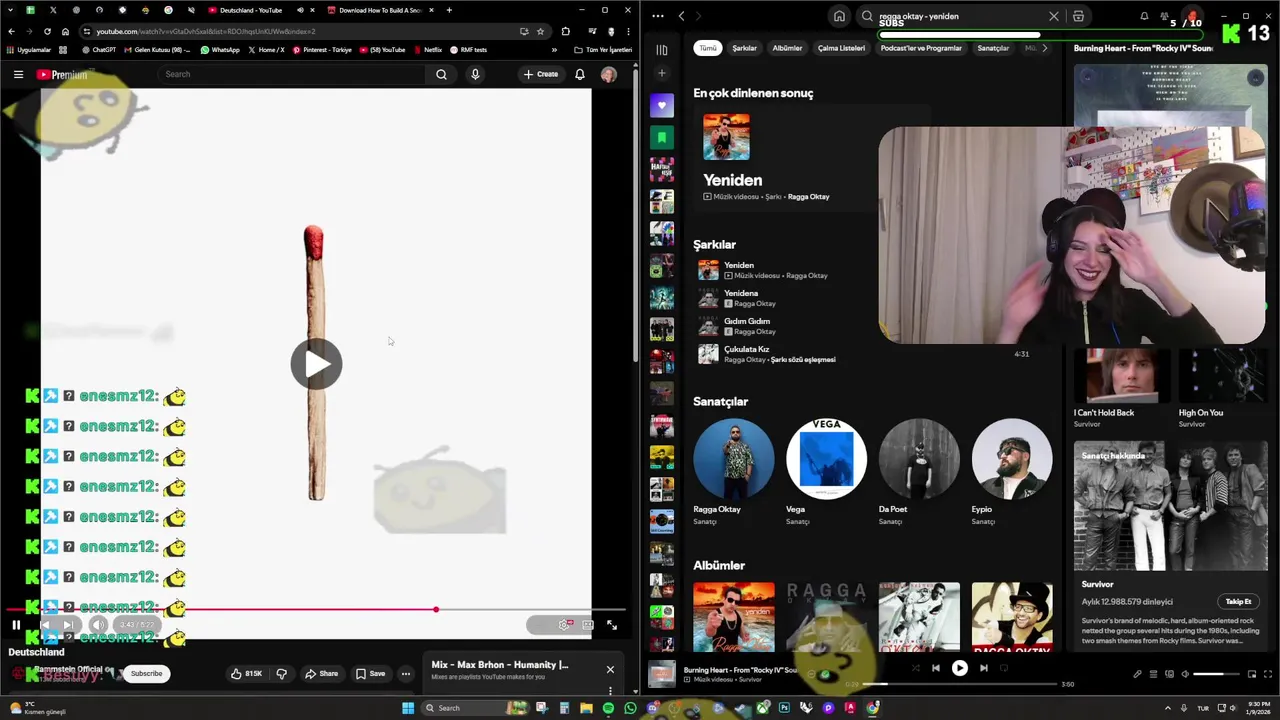Open the Spotify queue icon
Image resolution: width=1280 pixels, height=720 pixels.
point(1154,674)
